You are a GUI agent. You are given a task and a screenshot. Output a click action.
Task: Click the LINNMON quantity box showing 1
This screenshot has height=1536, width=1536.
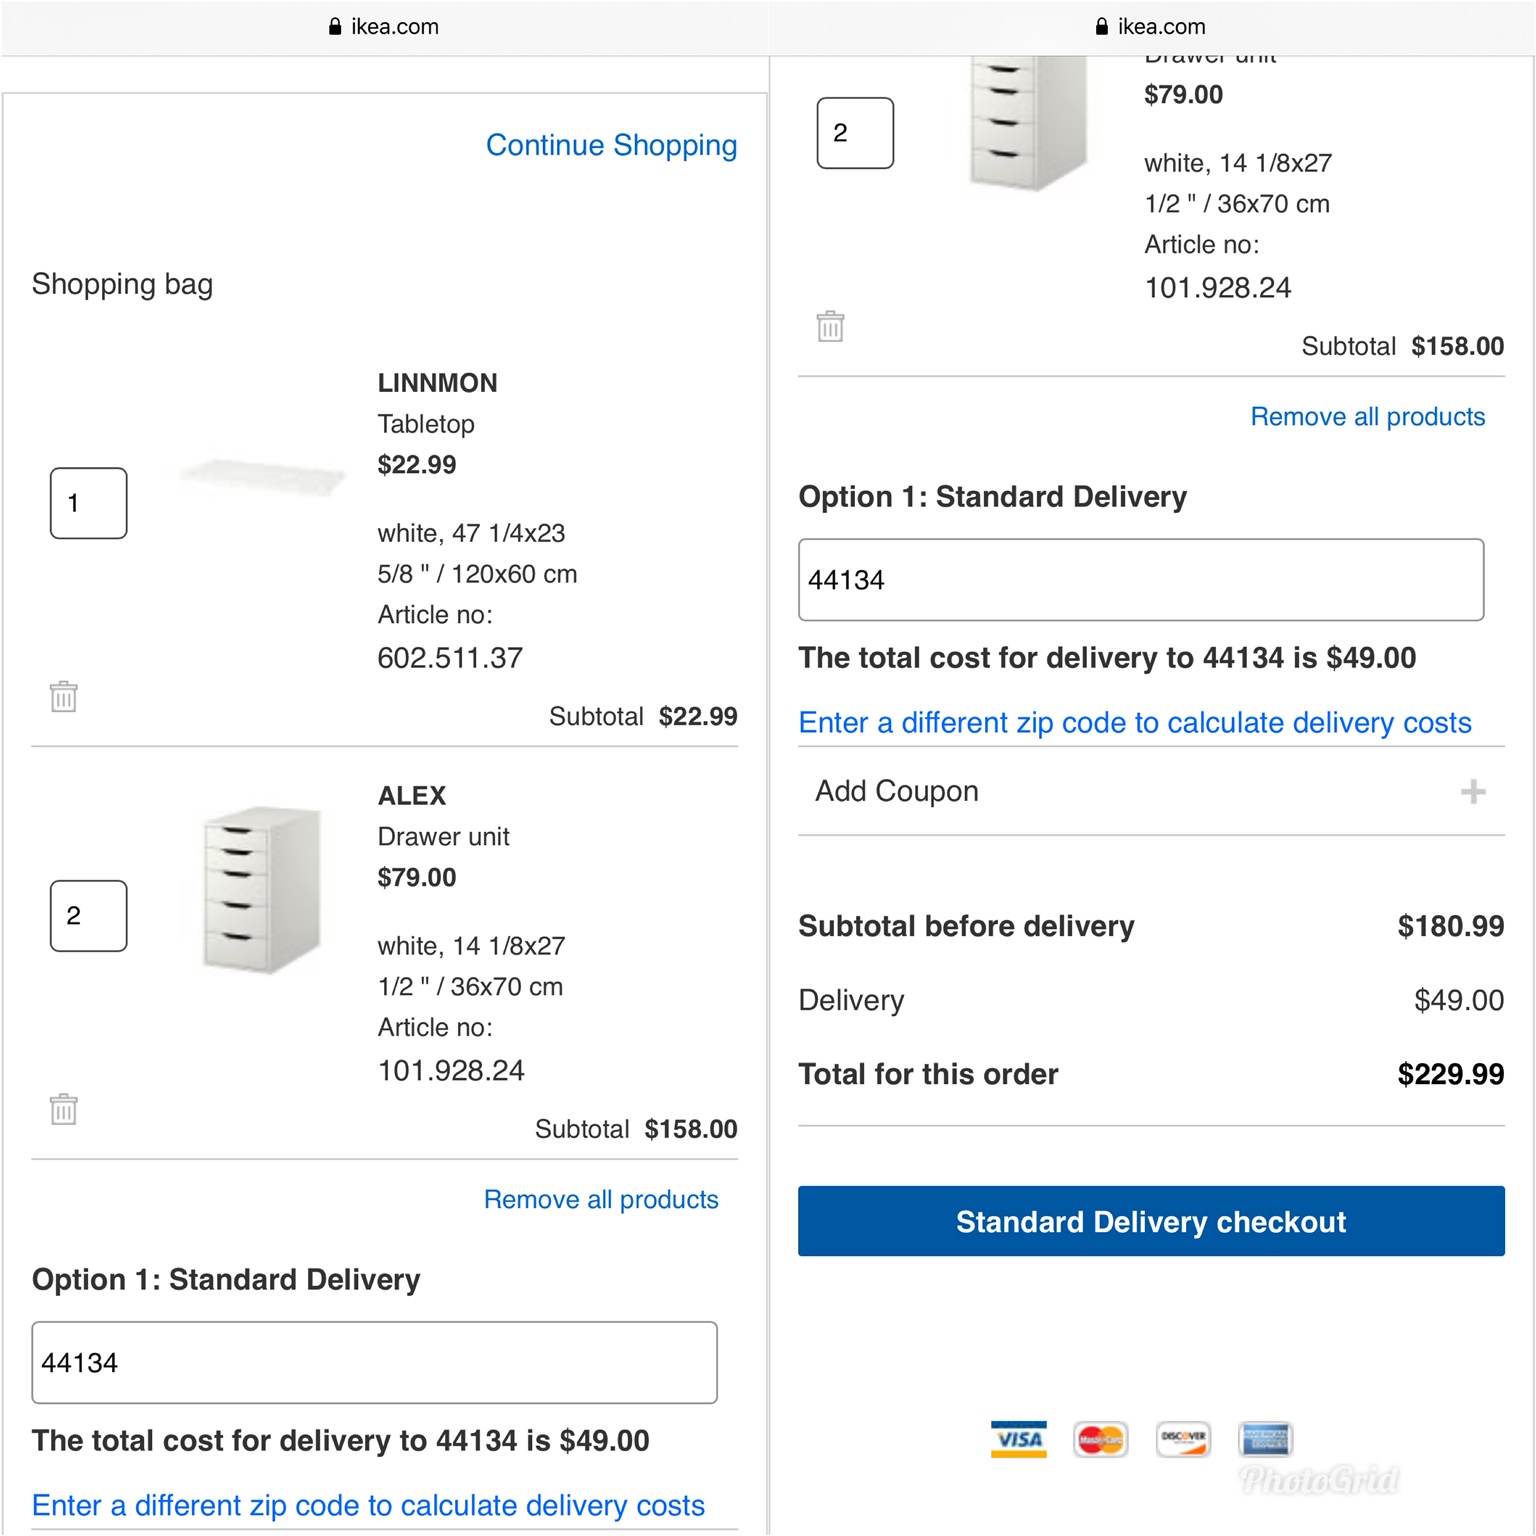89,503
